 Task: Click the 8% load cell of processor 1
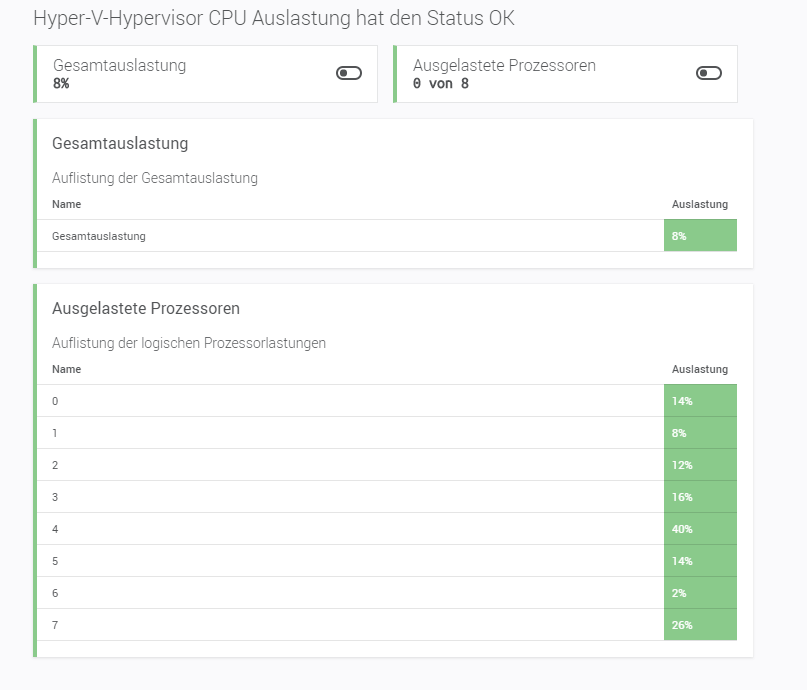click(x=700, y=433)
